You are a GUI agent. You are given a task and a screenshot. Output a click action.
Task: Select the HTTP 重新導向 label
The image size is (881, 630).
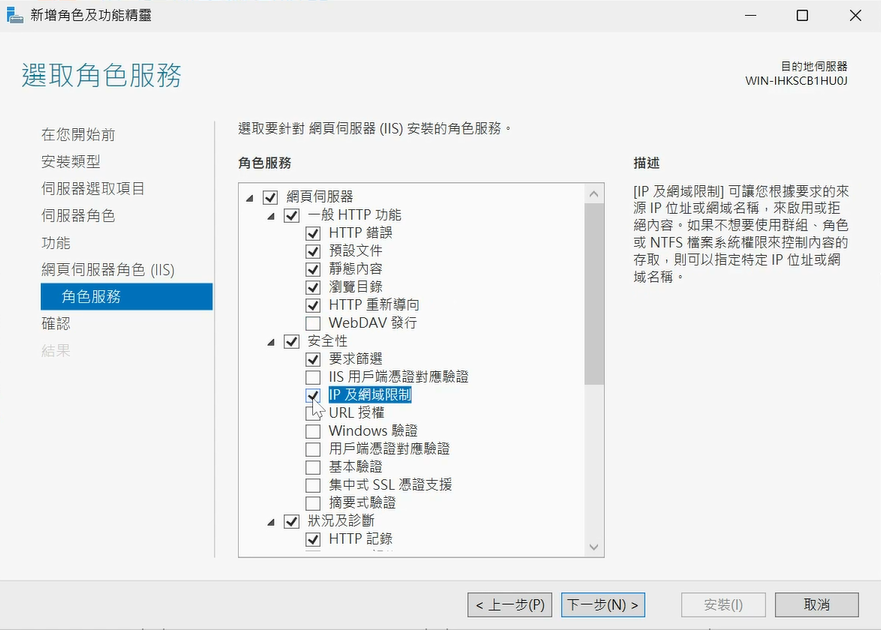[x=374, y=305]
